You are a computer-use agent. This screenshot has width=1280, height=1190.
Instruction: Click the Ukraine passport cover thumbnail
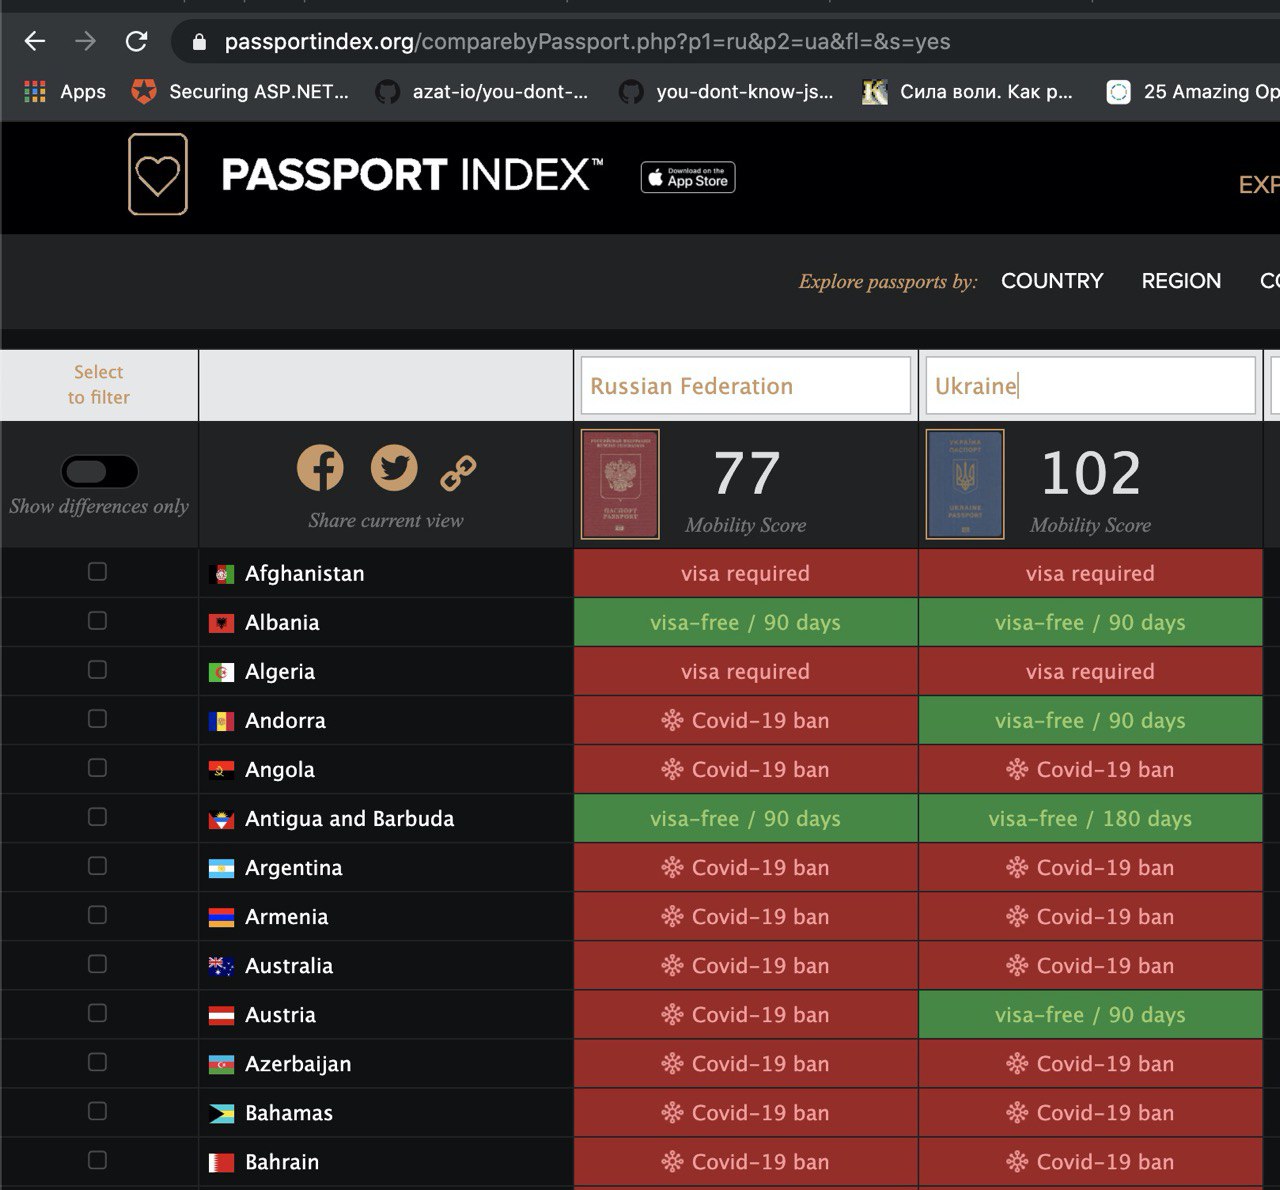(x=965, y=484)
